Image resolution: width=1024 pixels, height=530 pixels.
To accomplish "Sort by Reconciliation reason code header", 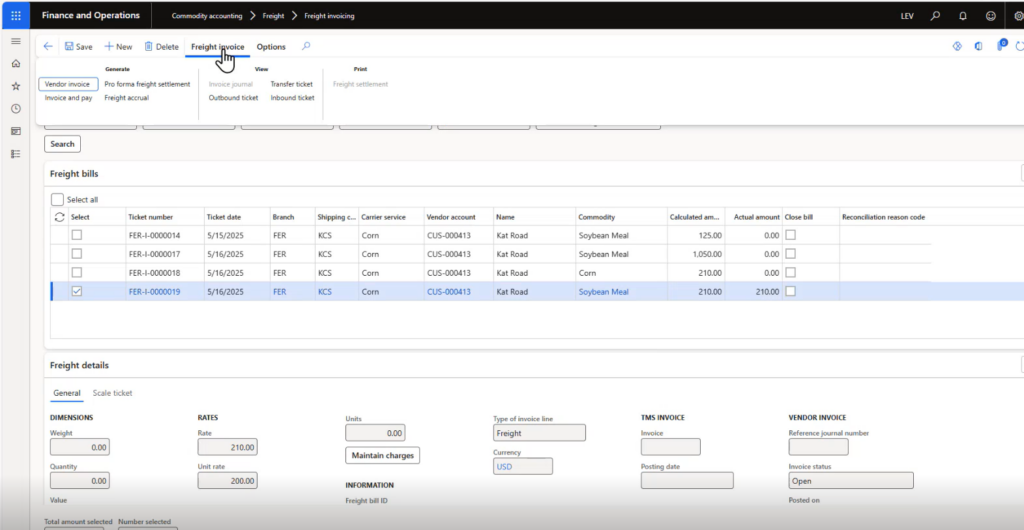I will (883, 217).
